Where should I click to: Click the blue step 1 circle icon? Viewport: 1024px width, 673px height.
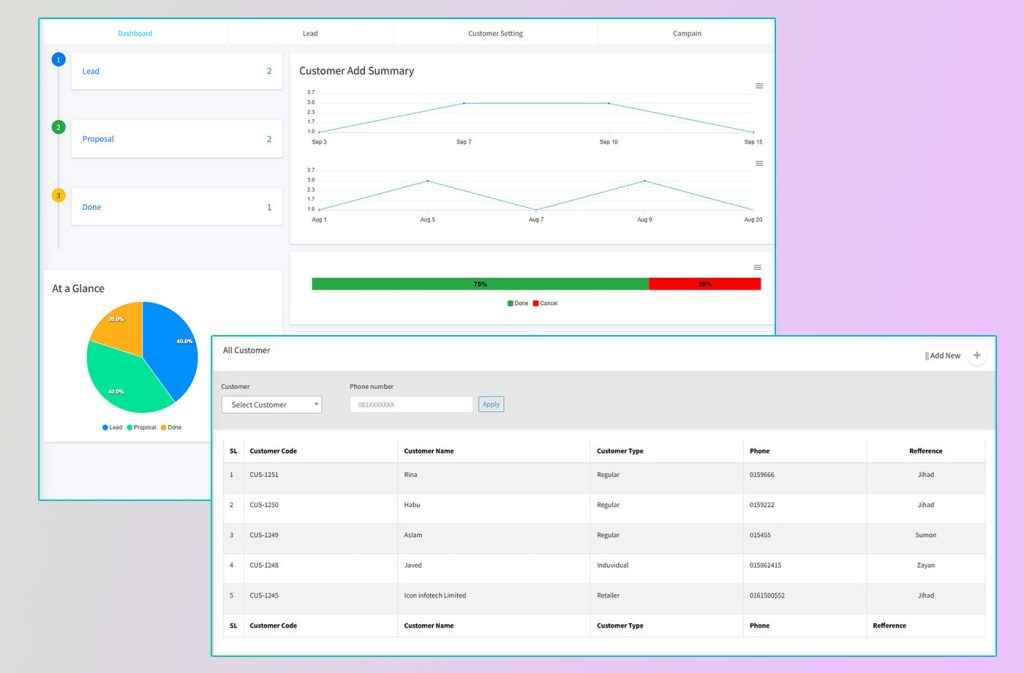[59, 60]
